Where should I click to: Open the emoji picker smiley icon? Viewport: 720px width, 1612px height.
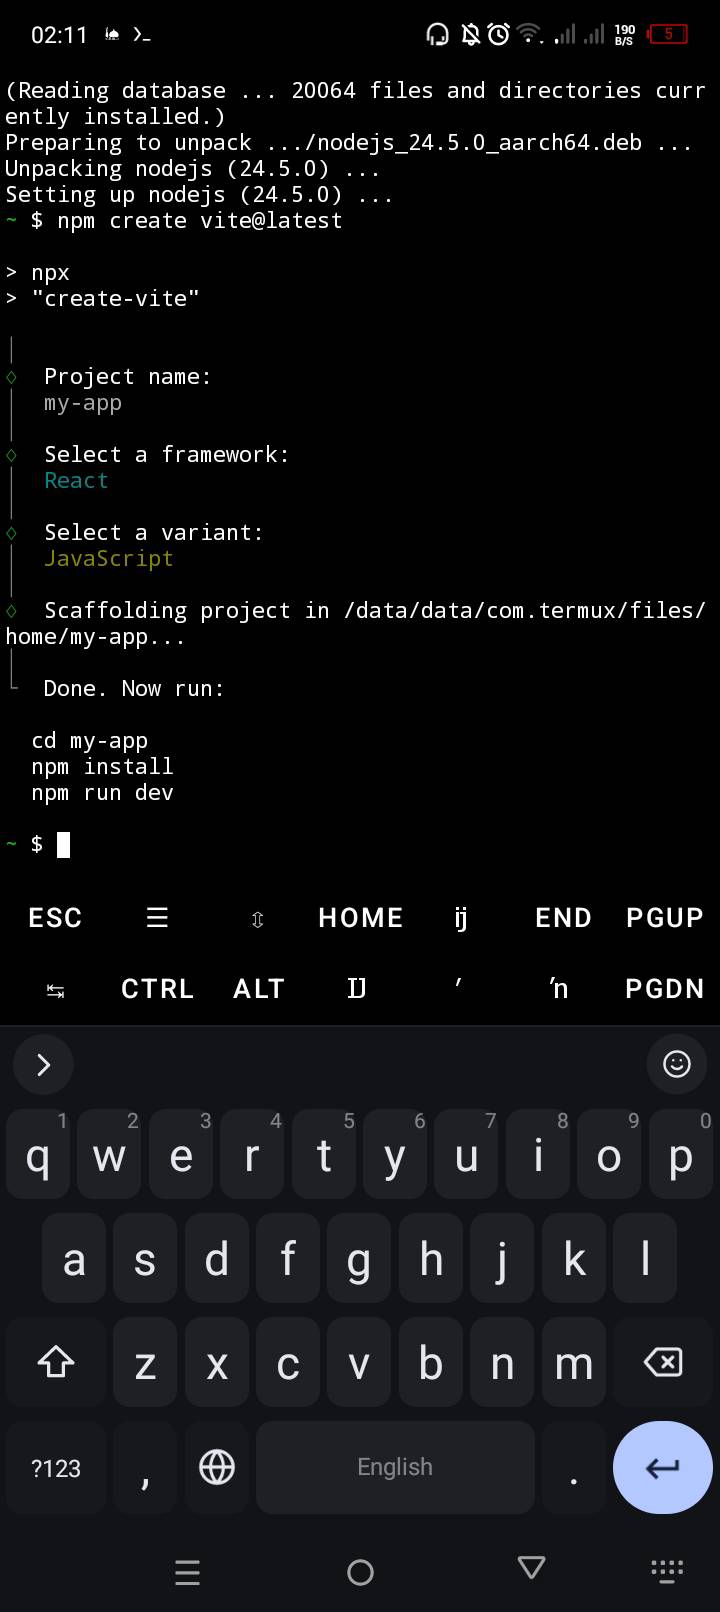point(677,1064)
